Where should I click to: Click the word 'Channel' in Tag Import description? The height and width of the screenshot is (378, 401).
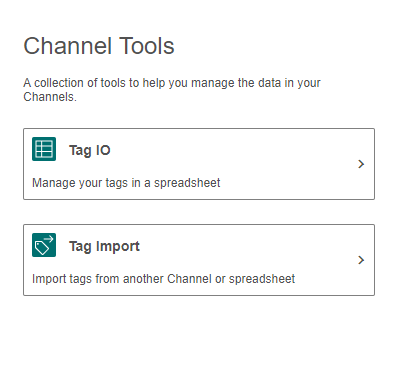(189, 279)
